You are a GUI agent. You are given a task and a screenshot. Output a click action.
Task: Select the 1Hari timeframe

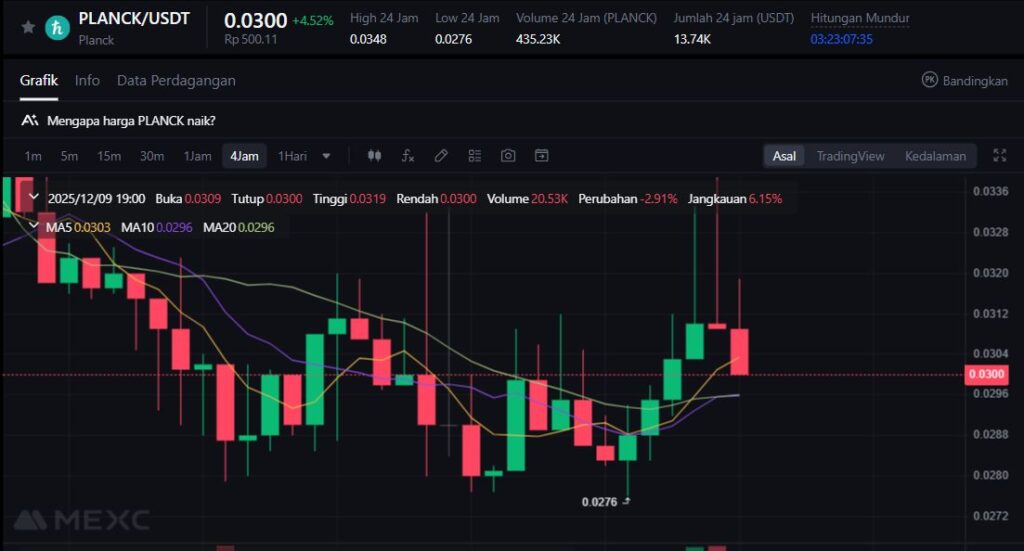(292, 156)
